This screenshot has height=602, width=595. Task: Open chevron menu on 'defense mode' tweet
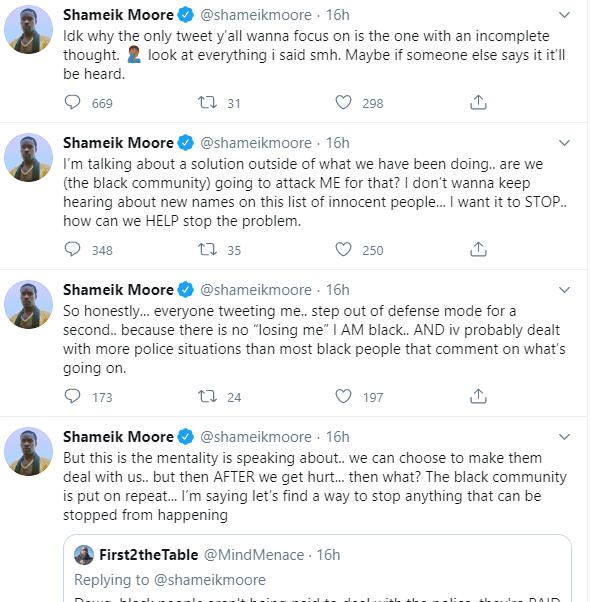(x=564, y=290)
